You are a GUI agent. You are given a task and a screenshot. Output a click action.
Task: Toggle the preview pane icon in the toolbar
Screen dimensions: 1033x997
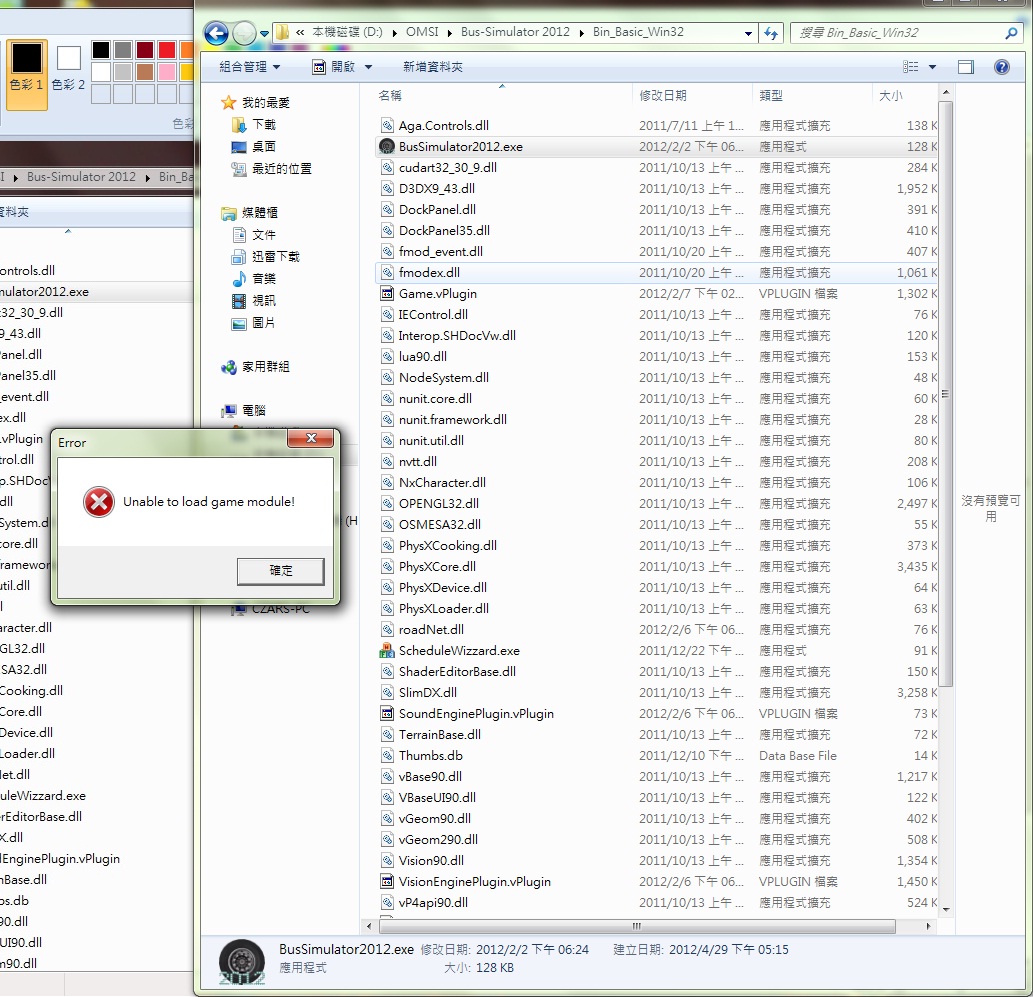pos(965,67)
